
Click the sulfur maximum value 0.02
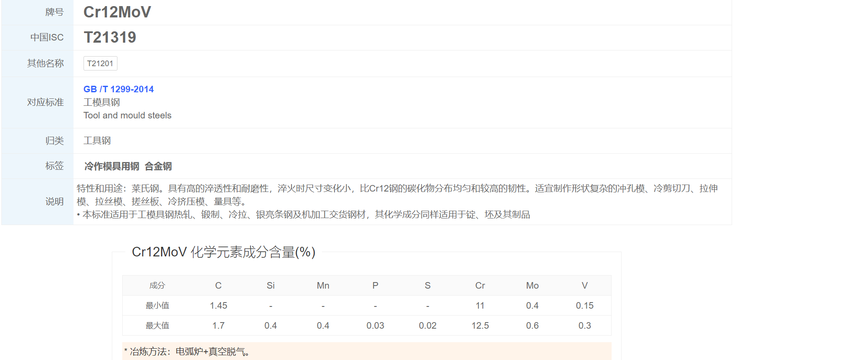427,325
